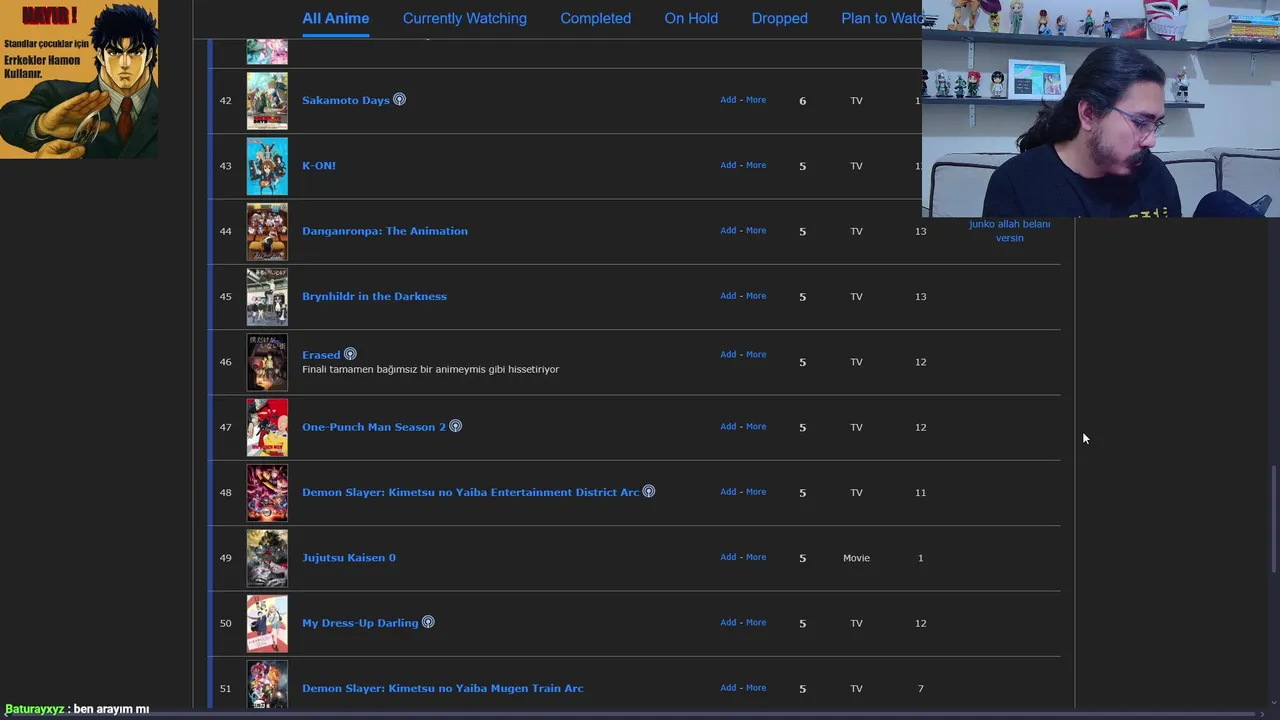1280x720 pixels.
Task: Click Add in the Erased row
Action: tap(728, 354)
